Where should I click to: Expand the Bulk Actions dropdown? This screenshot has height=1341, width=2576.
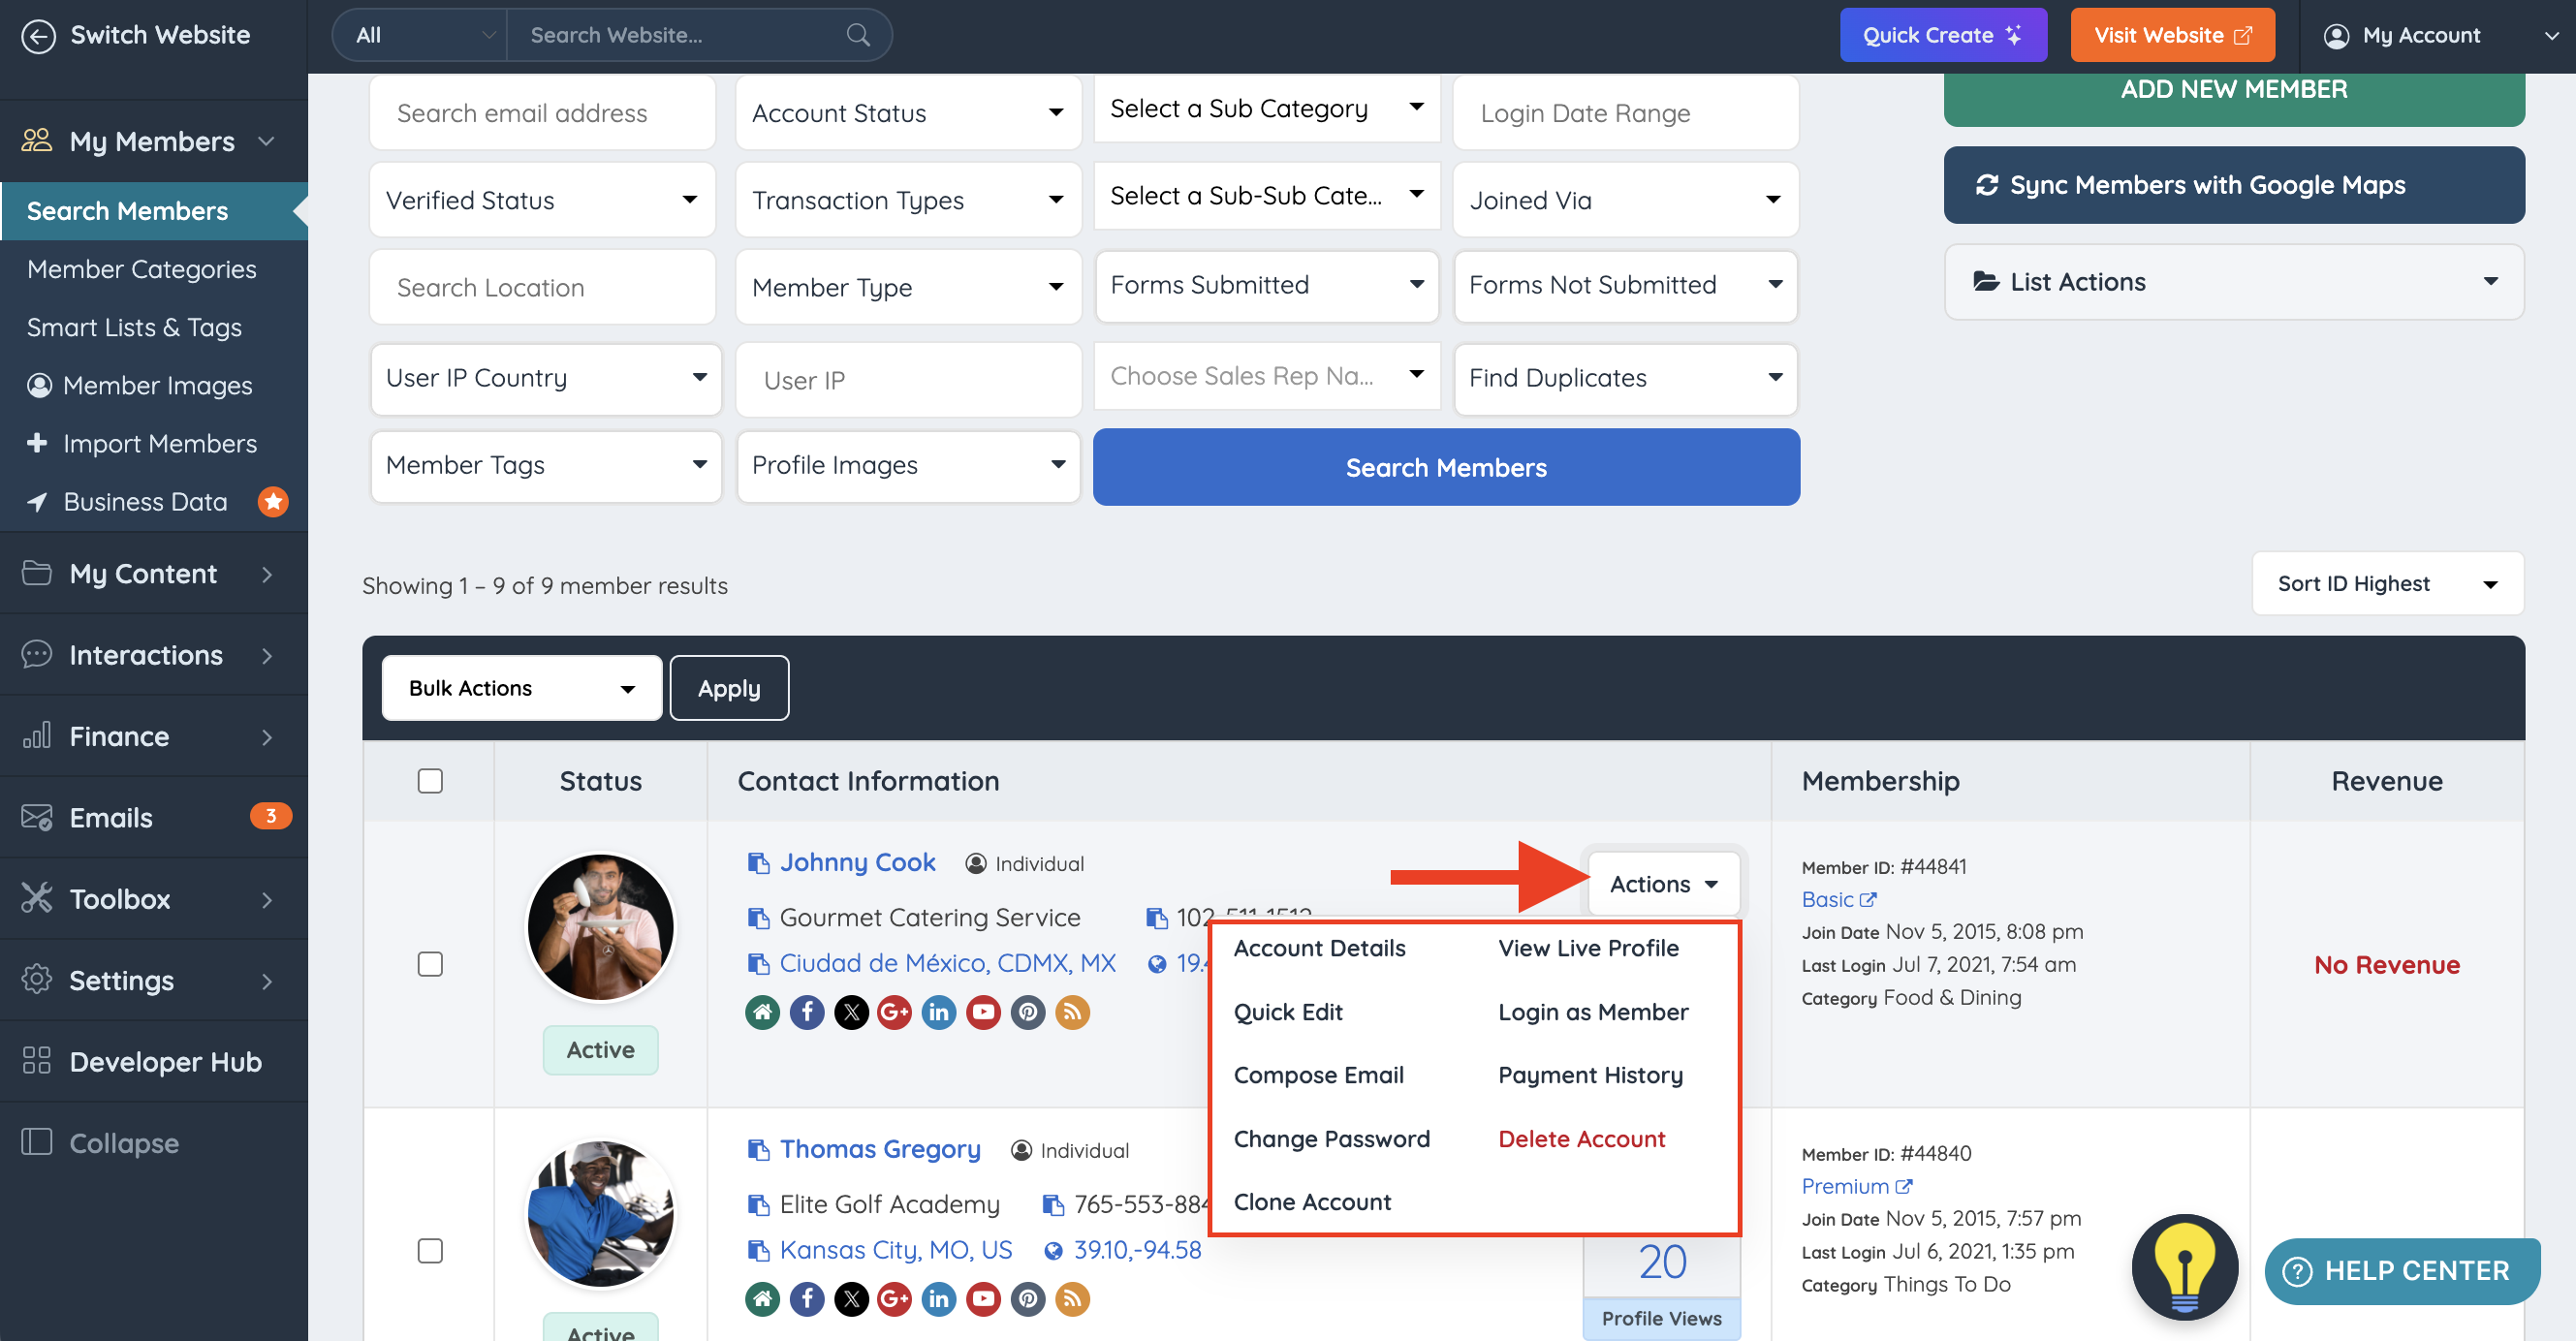coord(521,688)
